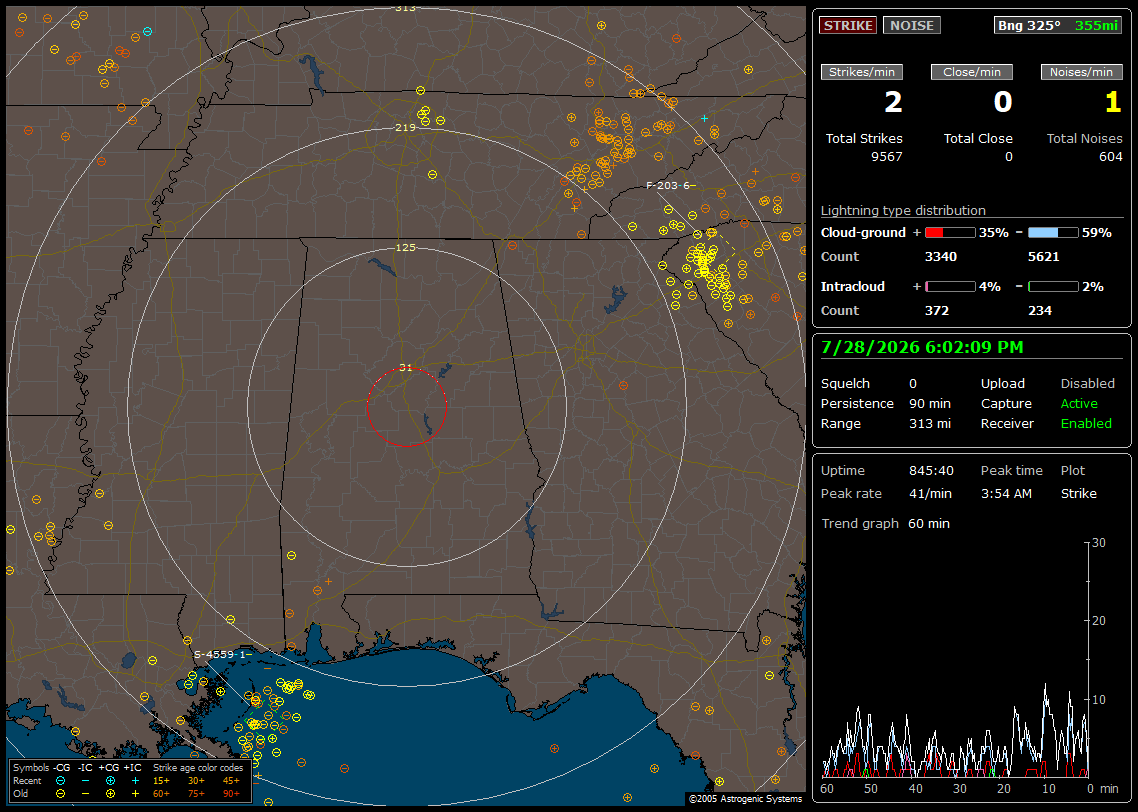Image resolution: width=1138 pixels, height=812 pixels.
Task: Click the blue negative cloud-ground bar
Action: [1053, 233]
